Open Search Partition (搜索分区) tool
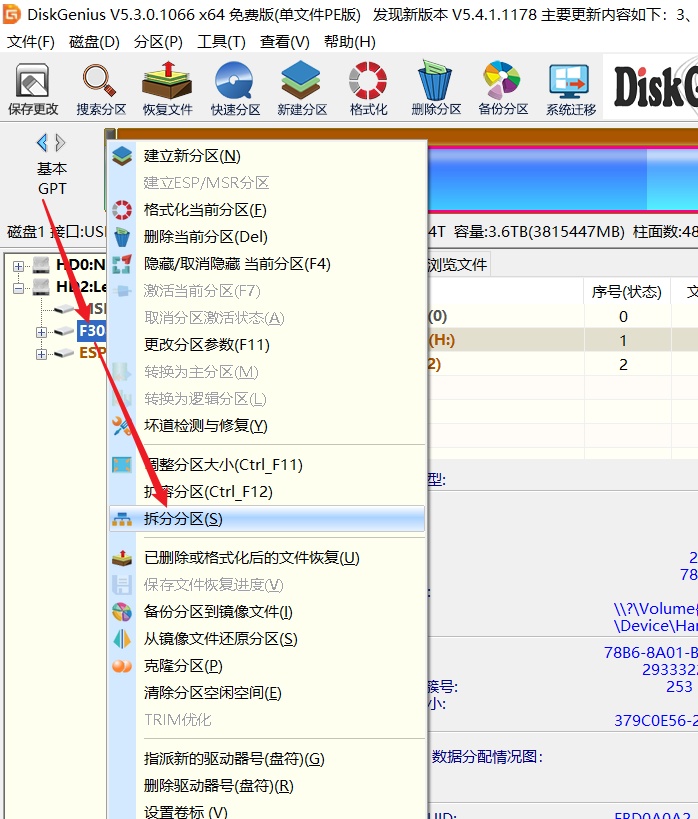 101,88
